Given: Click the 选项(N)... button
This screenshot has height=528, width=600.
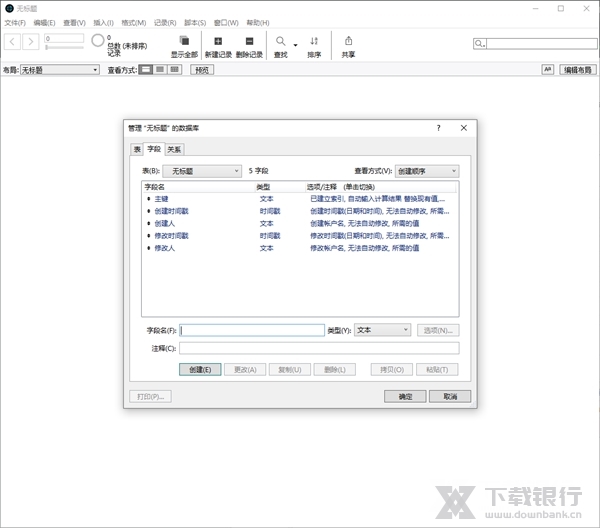Looking at the screenshot, I should [x=438, y=330].
